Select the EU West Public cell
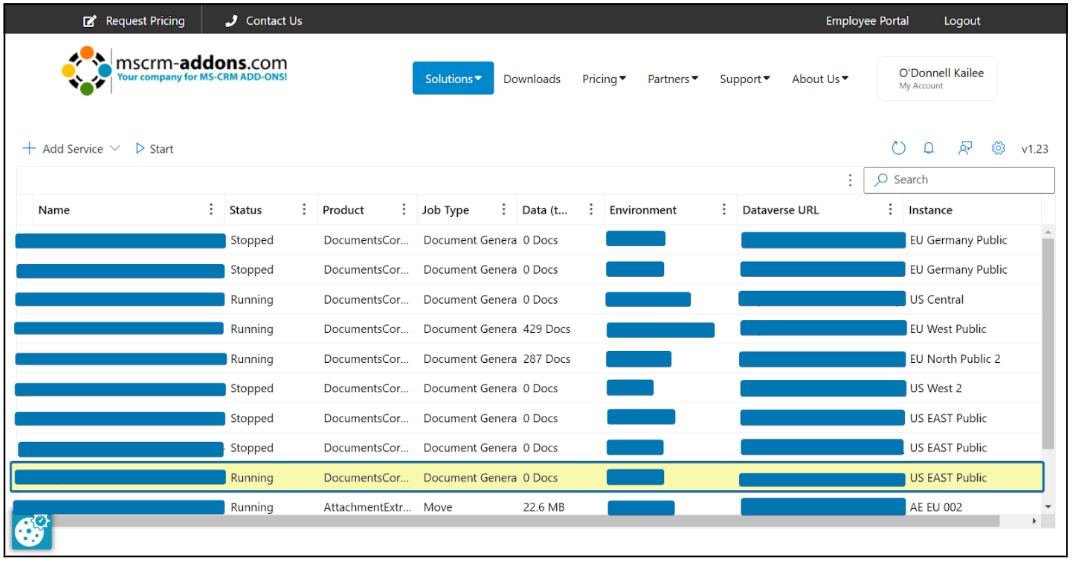1074x562 pixels. (948, 329)
